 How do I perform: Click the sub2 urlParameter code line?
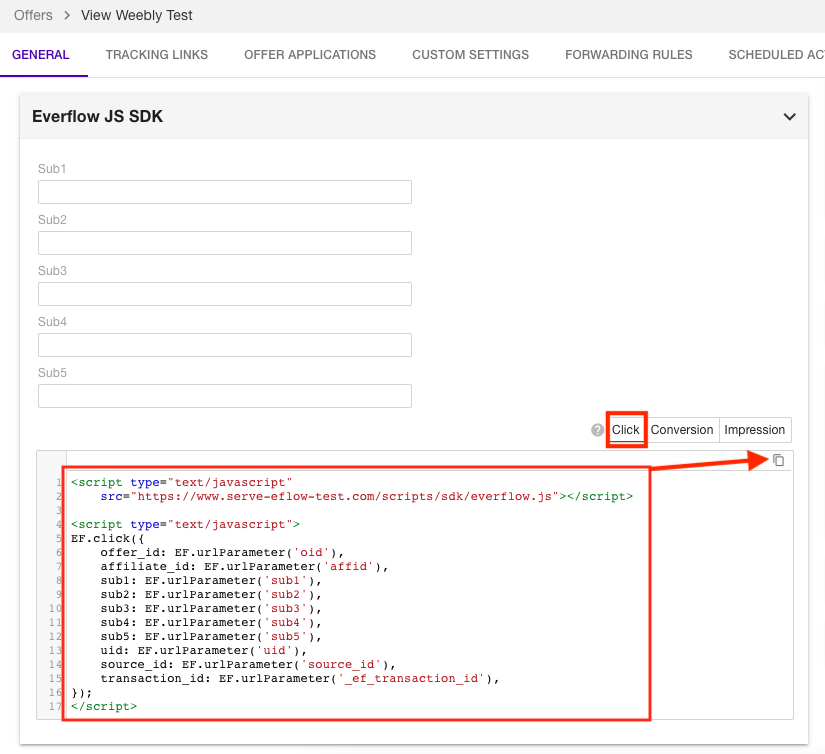[211, 595]
